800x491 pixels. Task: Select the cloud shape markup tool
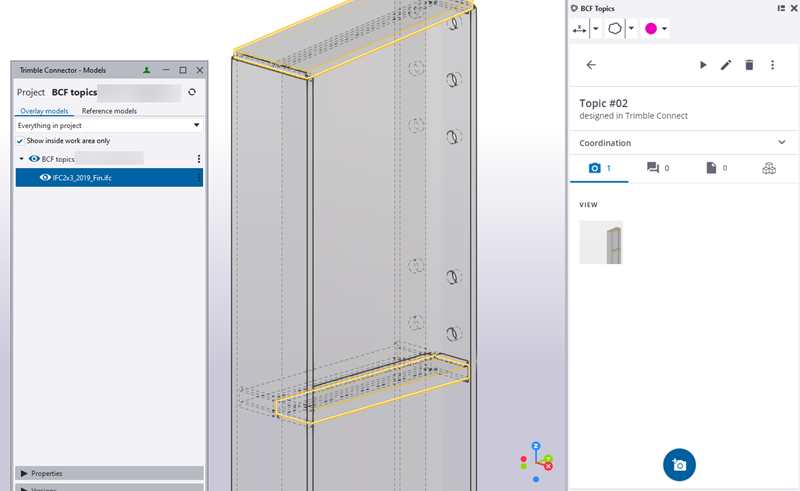pyautogui.click(x=614, y=29)
